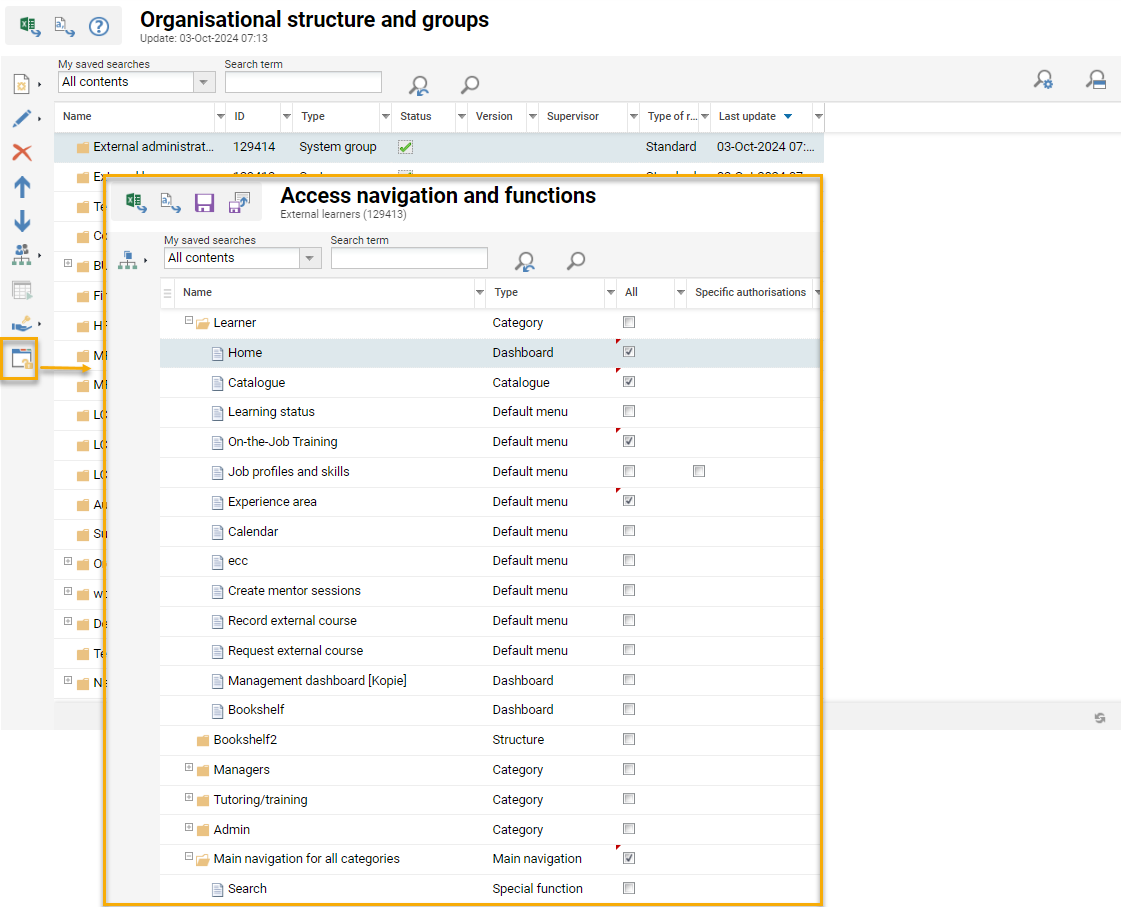Click the help question mark icon

(98, 27)
